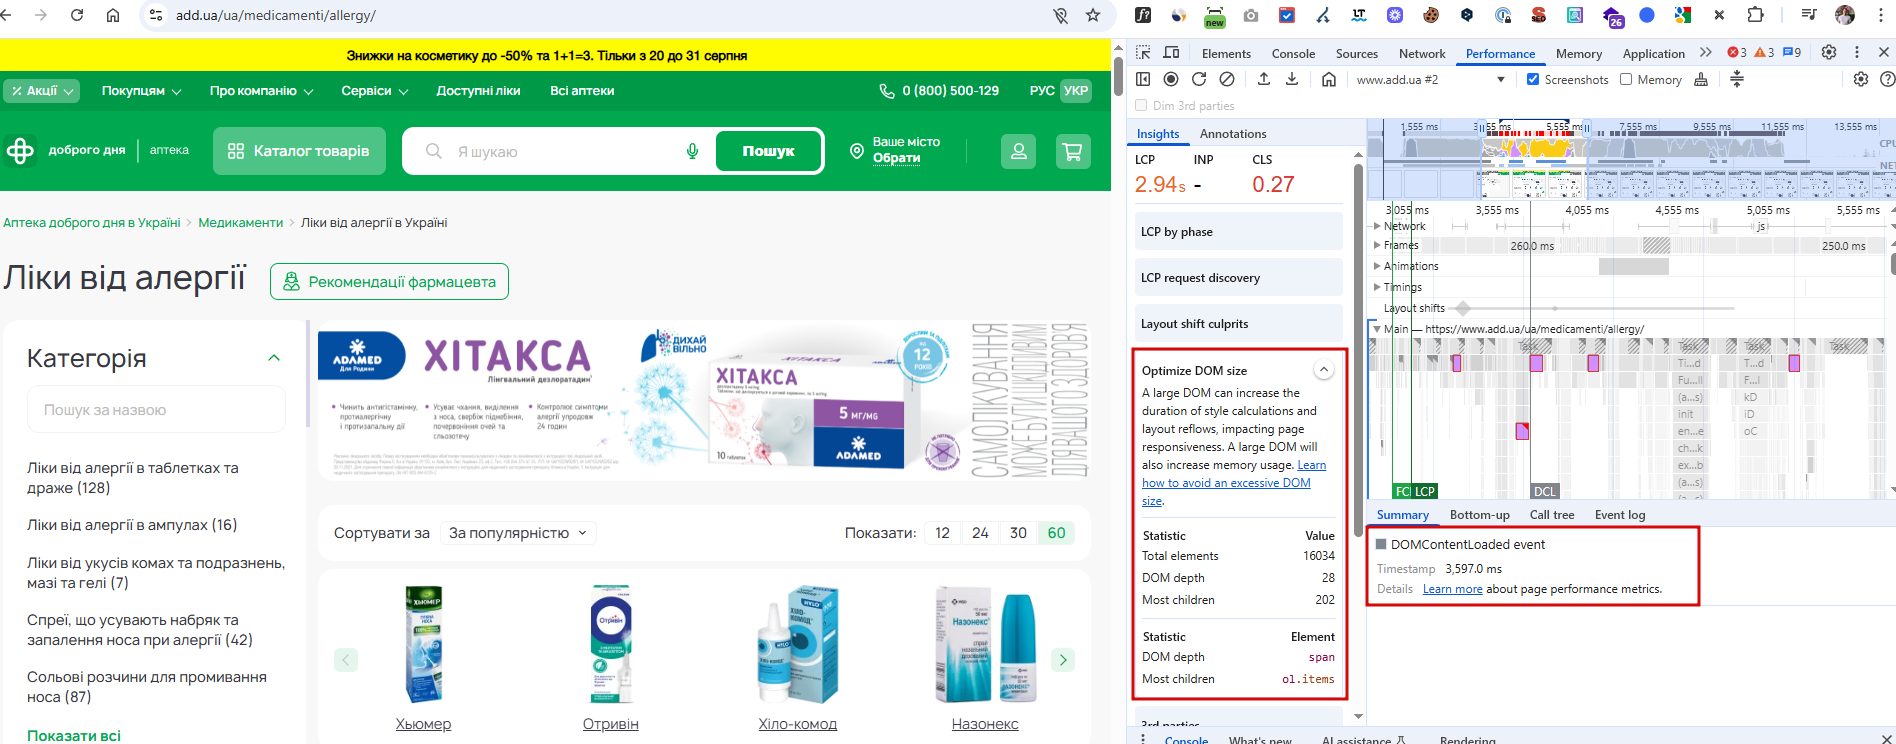This screenshot has height=744, width=1896.
Task: Click the phone icon beside 0 (800) 500-129
Action: pyautogui.click(x=886, y=91)
